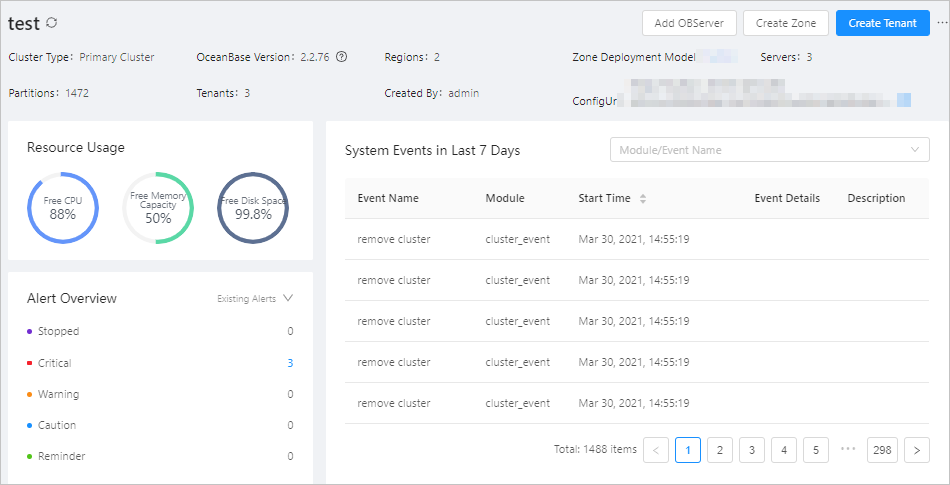The image size is (950, 485).
Task: Click the Resource Usage heading
Action: point(76,147)
